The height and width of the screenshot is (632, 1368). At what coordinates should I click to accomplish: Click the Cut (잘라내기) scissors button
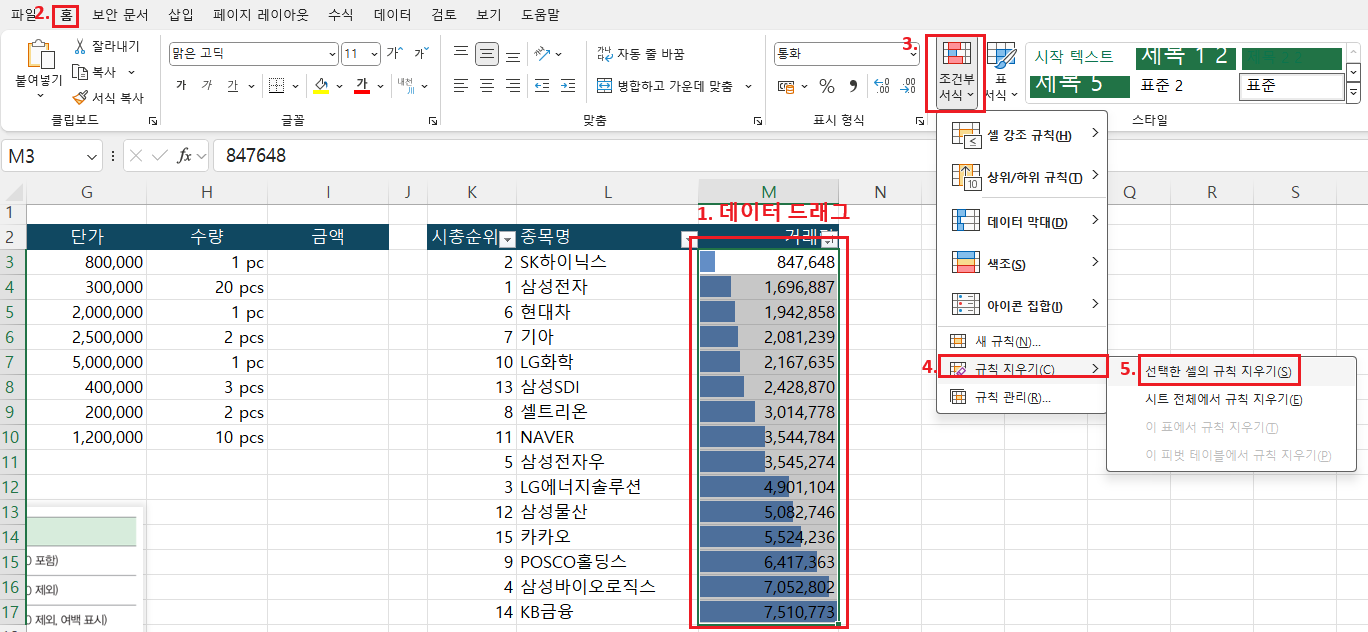[x=107, y=46]
